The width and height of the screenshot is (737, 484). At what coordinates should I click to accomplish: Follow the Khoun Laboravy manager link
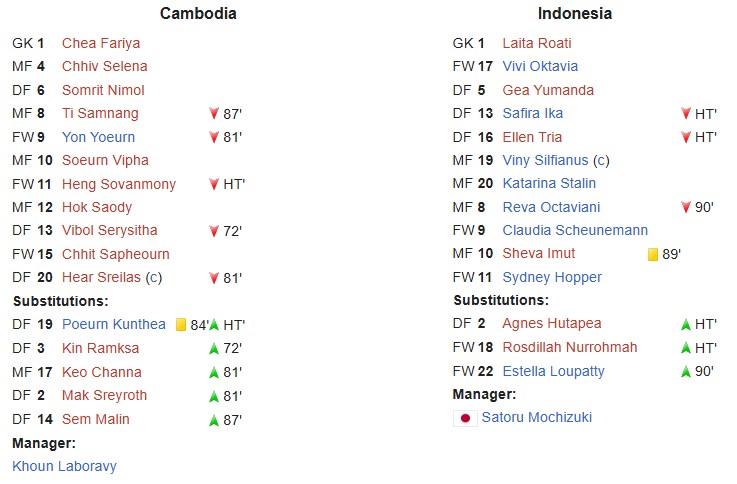coord(64,465)
